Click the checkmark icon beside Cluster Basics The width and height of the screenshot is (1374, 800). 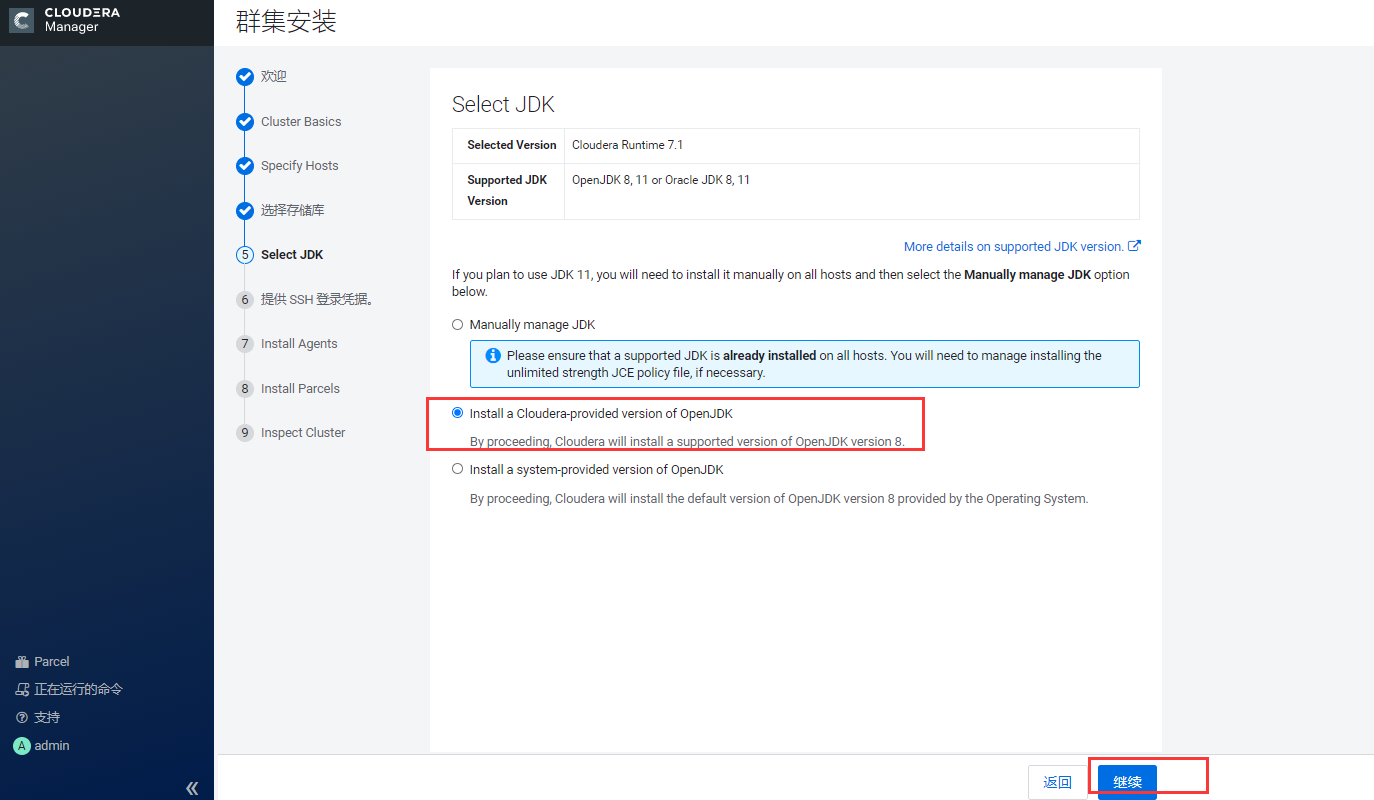click(245, 122)
